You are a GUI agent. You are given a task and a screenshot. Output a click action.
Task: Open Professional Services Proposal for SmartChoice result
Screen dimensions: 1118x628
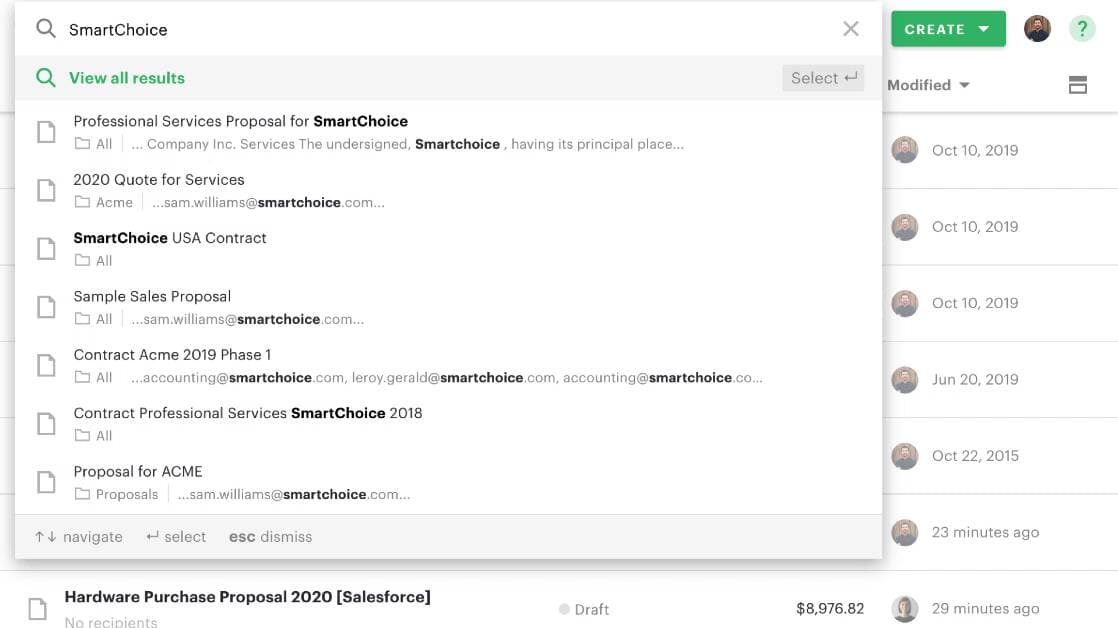(x=448, y=132)
